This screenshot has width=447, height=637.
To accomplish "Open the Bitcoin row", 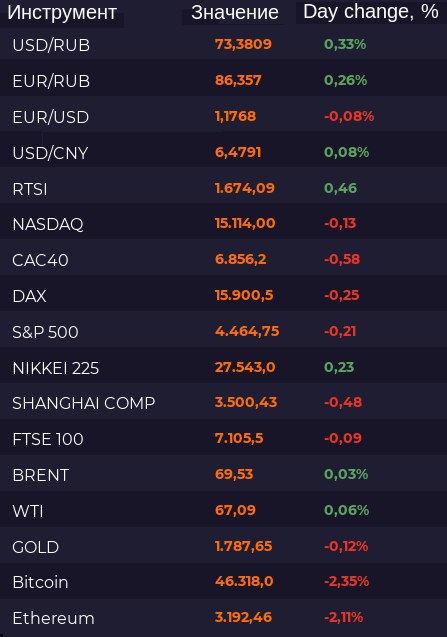I will pyautogui.click(x=224, y=581).
